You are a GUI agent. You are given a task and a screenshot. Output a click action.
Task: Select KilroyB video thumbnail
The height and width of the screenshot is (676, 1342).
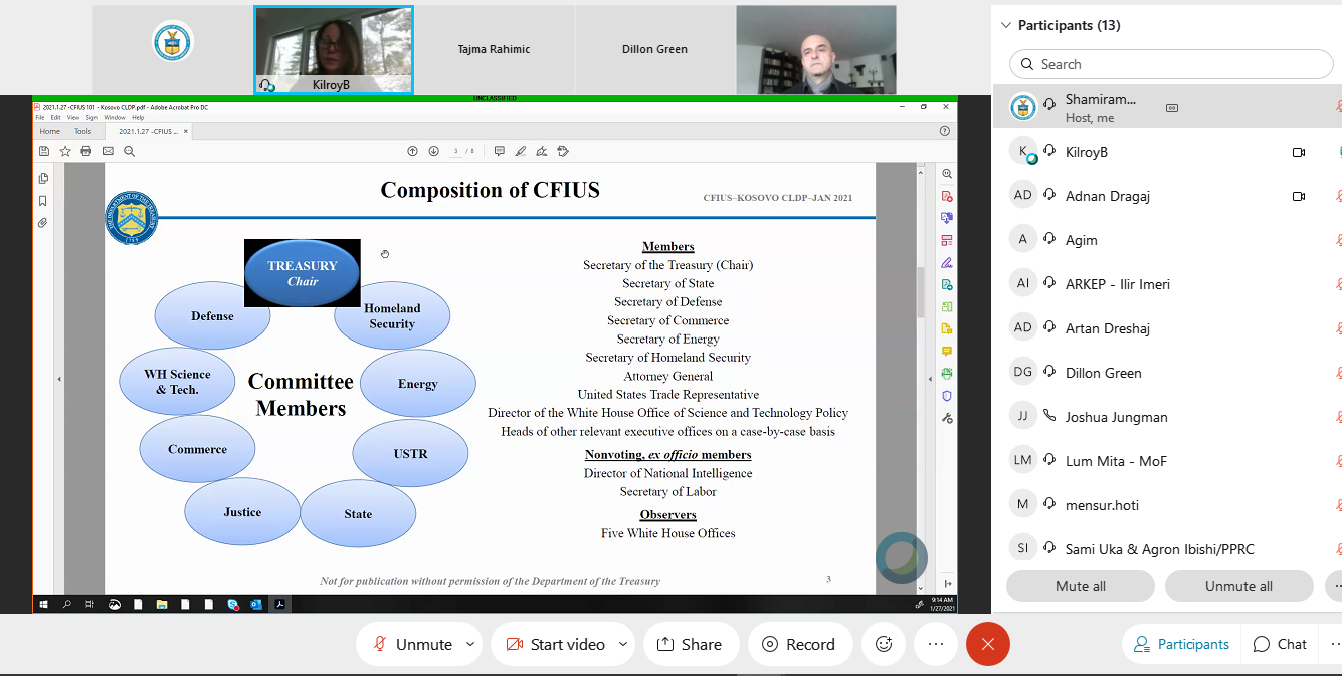pyautogui.click(x=333, y=50)
